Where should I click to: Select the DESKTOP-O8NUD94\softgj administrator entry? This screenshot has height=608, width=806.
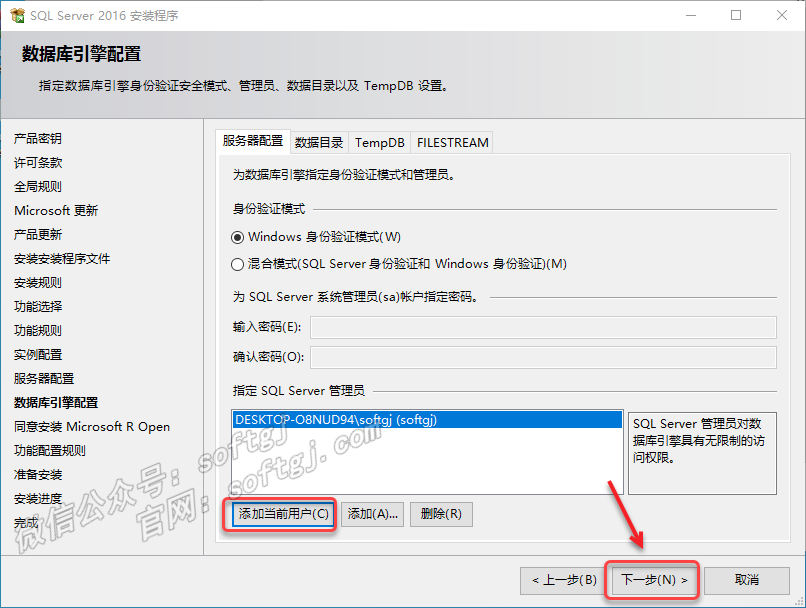coord(427,420)
